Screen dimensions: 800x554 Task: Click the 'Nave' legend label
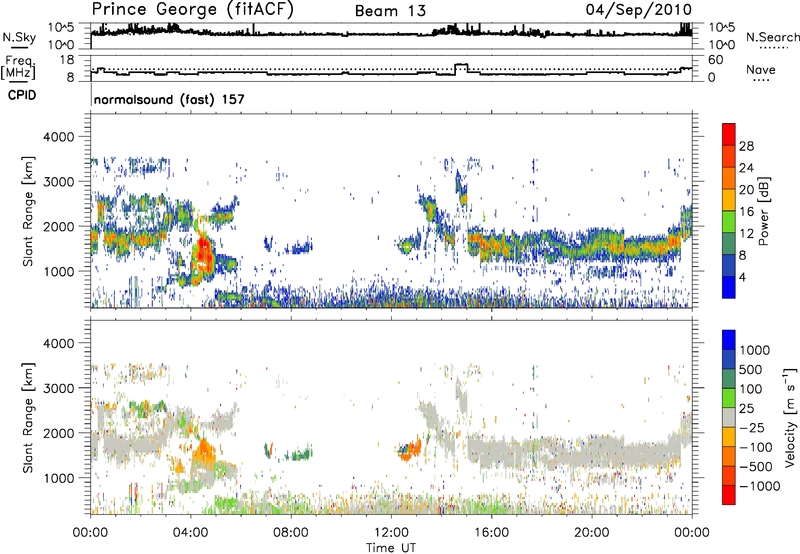tap(761, 69)
